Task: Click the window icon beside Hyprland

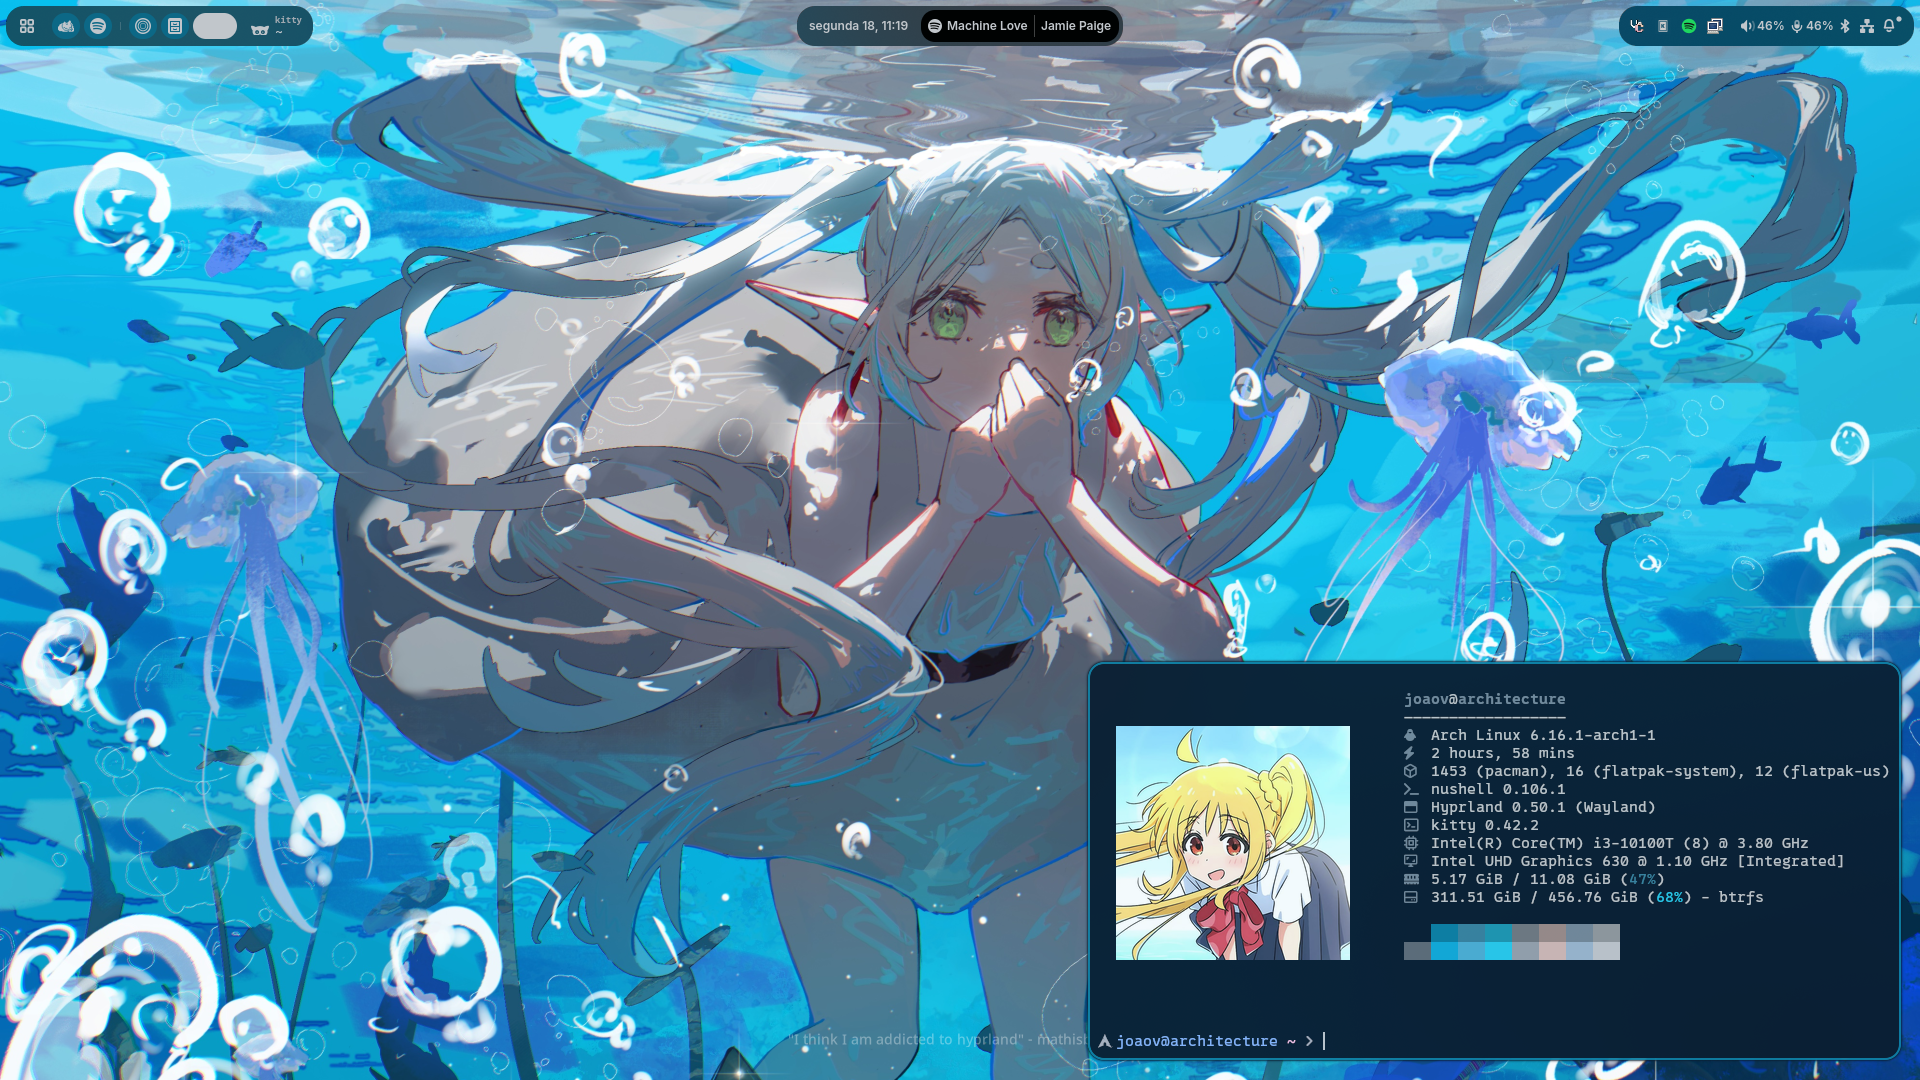Action: point(1411,807)
